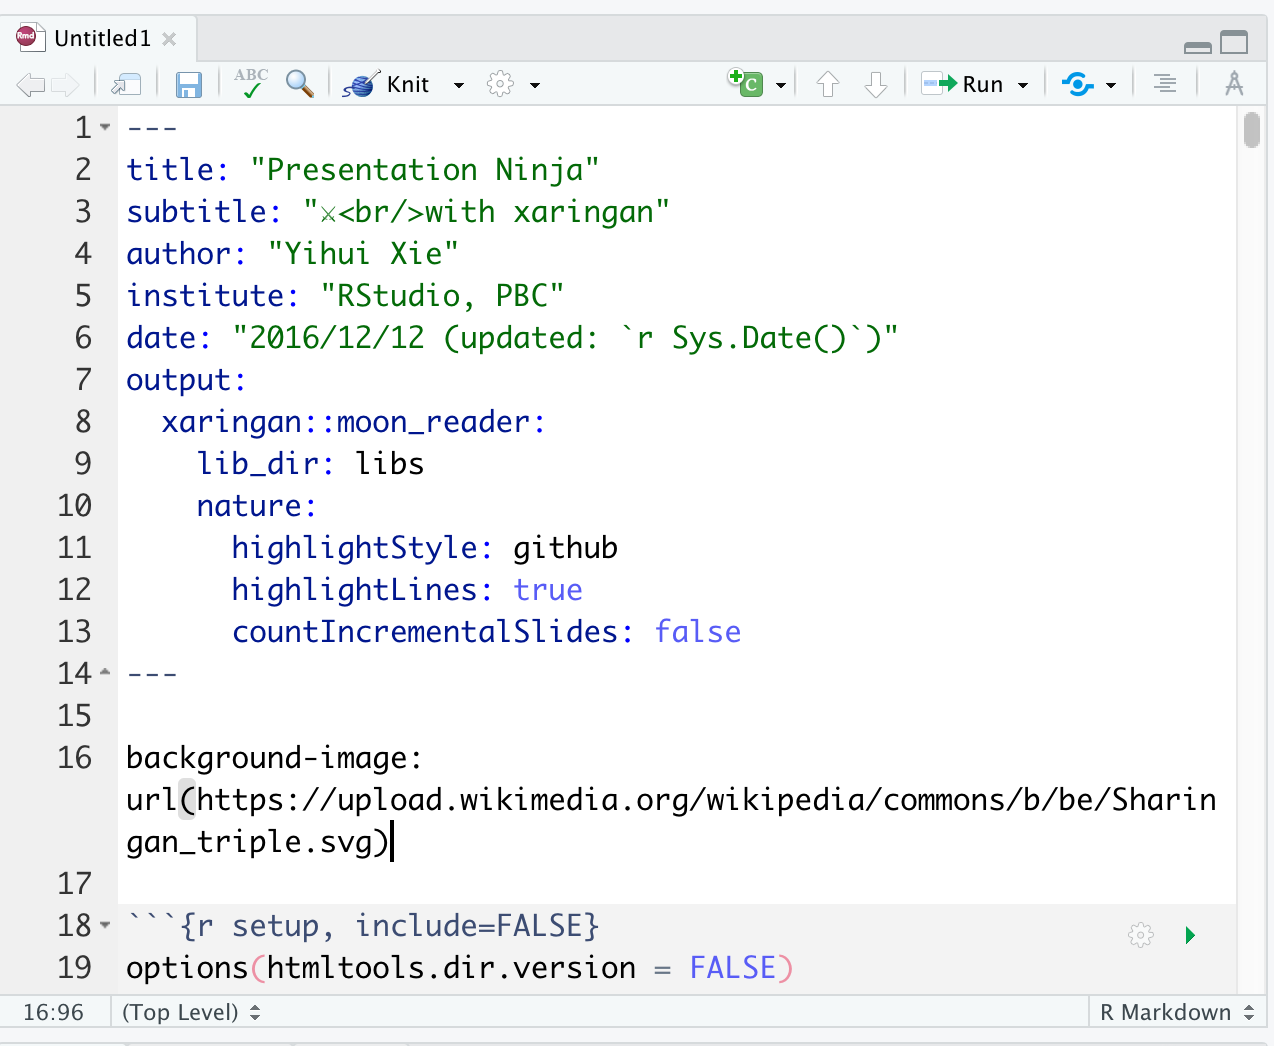Click on the output: line
Screen dimensions: 1274x1046
tap(186, 380)
